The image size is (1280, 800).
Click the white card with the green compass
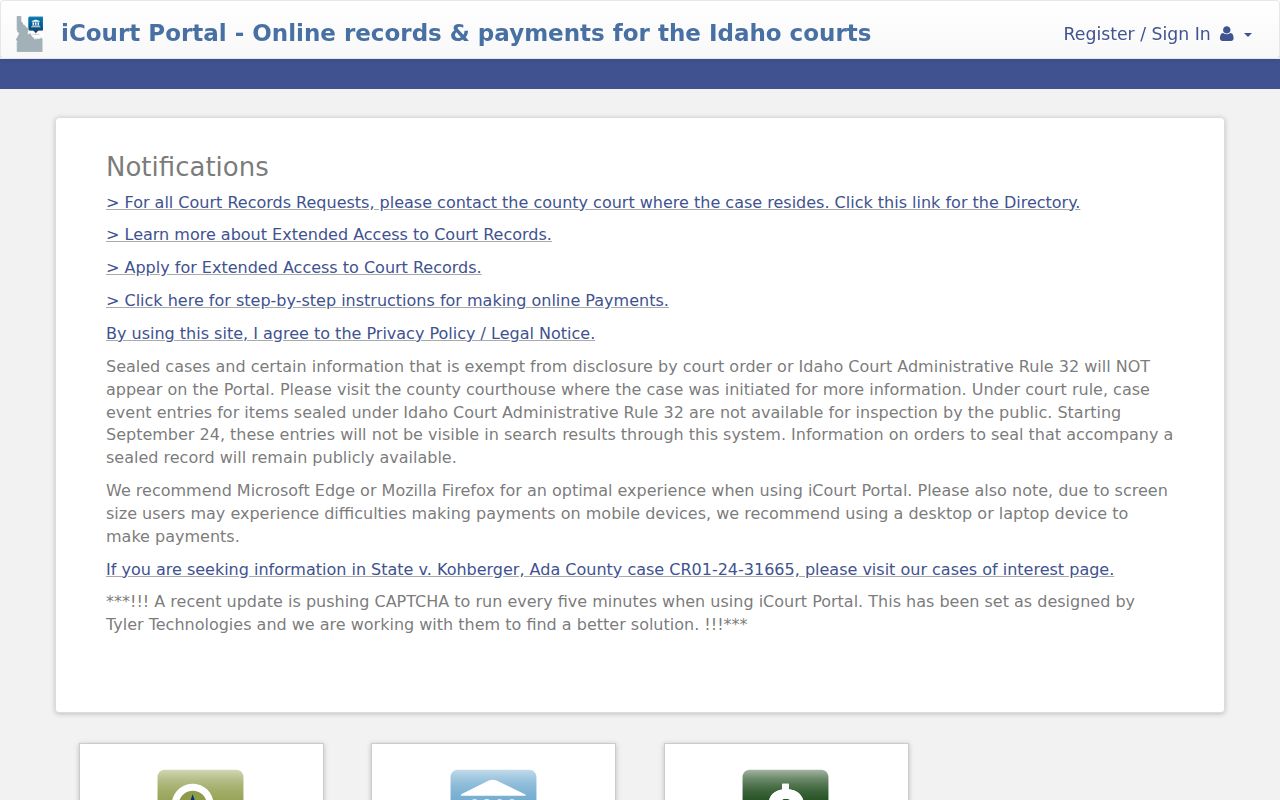coord(201,772)
